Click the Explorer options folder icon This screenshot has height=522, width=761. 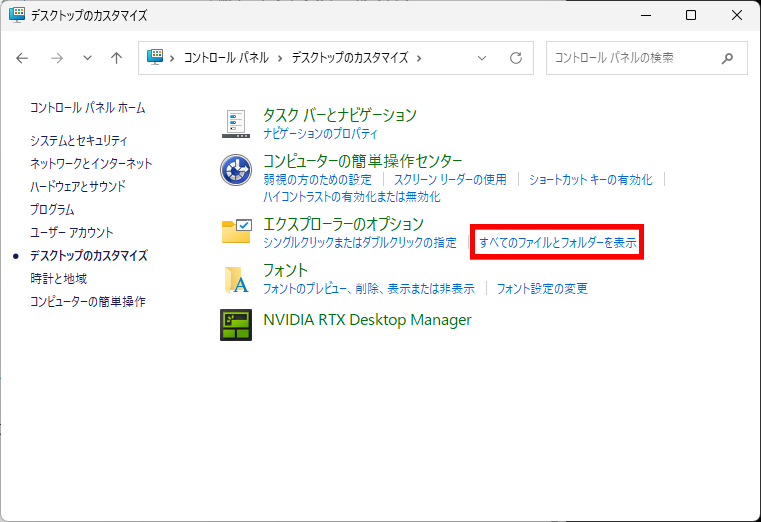237,231
